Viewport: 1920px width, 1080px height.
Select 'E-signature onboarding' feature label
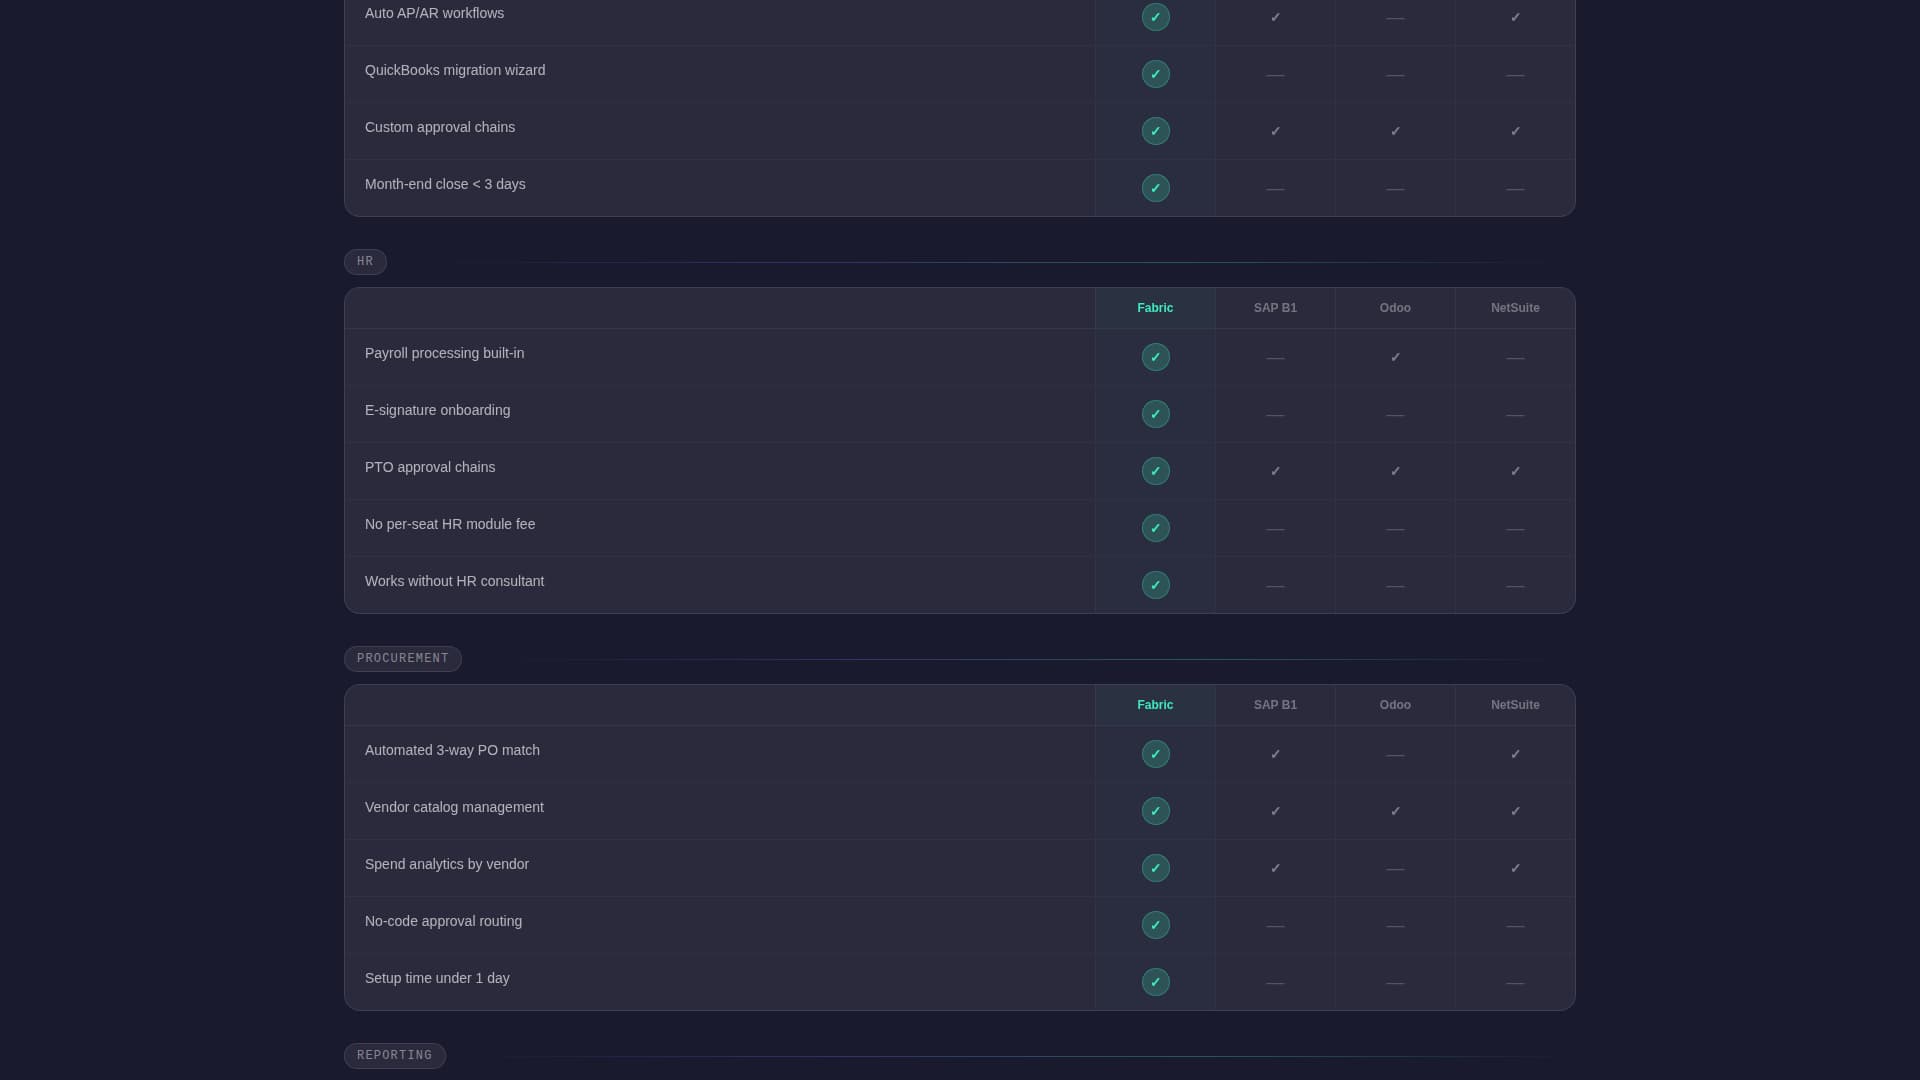coord(437,410)
